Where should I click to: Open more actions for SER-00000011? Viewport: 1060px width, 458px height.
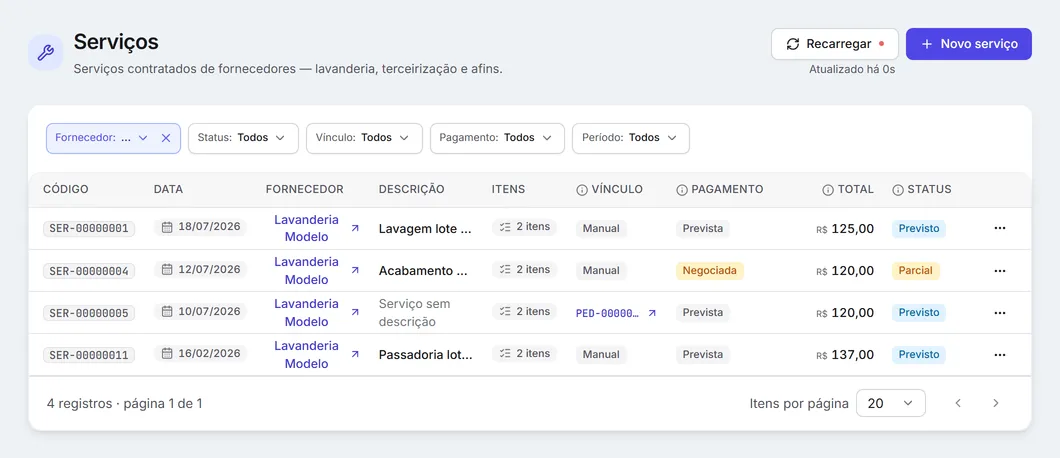(x=1000, y=354)
